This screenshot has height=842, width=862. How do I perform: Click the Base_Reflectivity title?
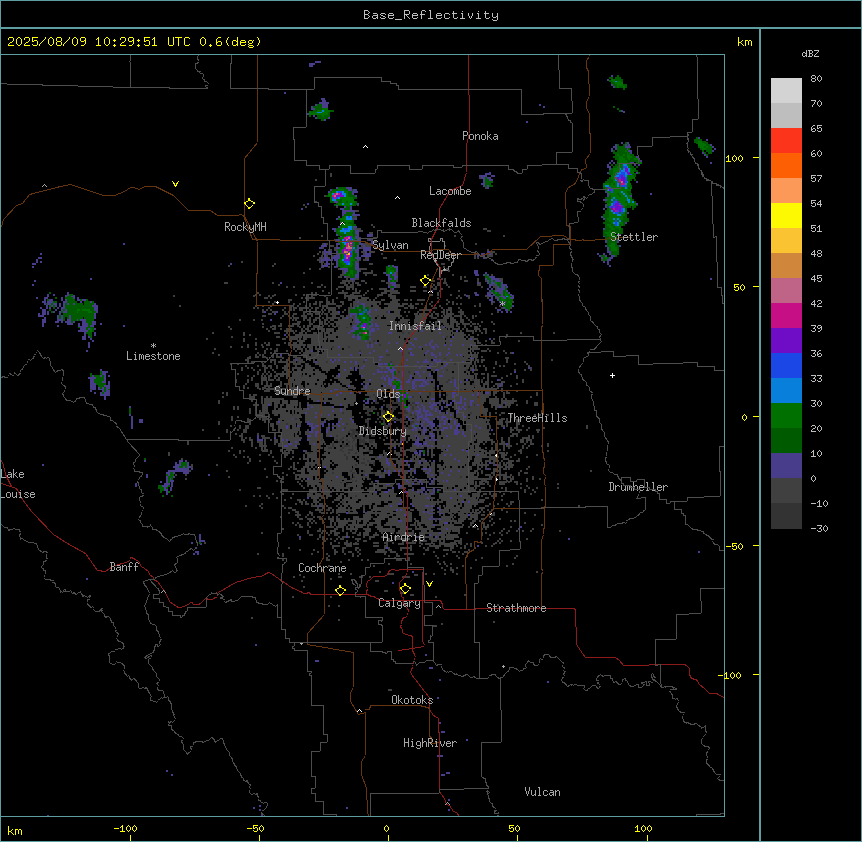pos(431,15)
